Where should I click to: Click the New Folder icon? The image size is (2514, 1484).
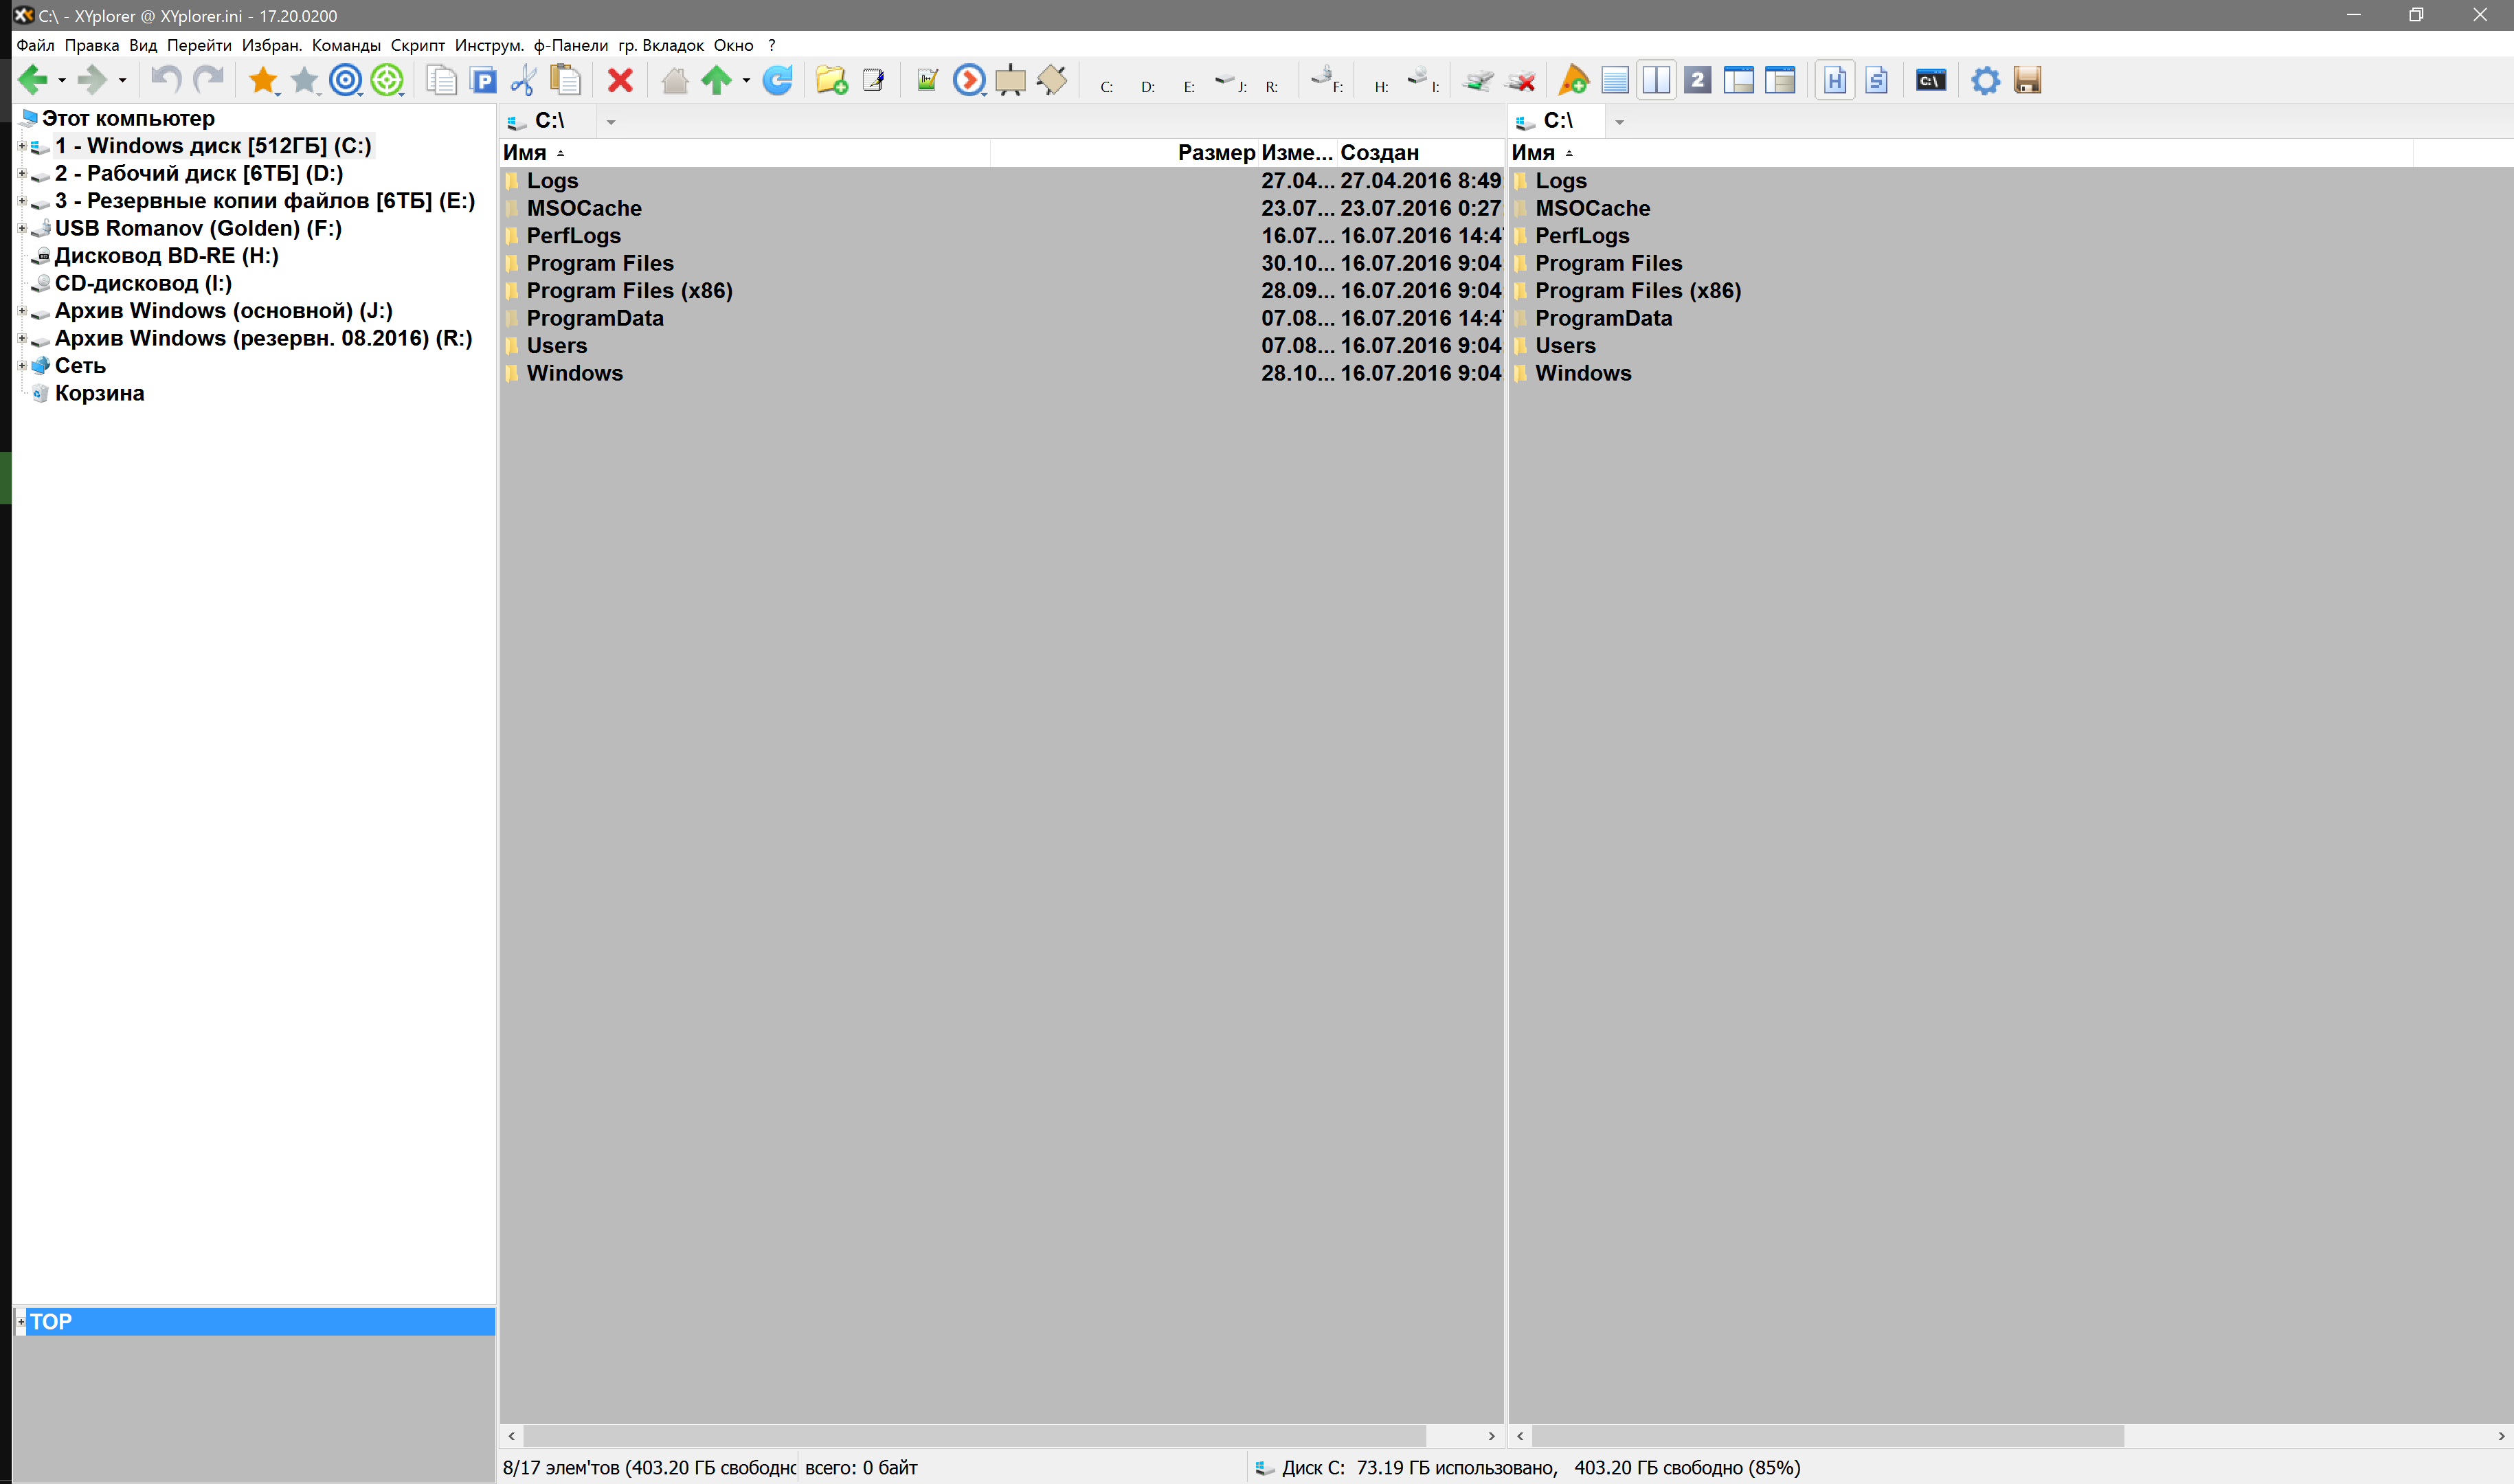click(831, 80)
